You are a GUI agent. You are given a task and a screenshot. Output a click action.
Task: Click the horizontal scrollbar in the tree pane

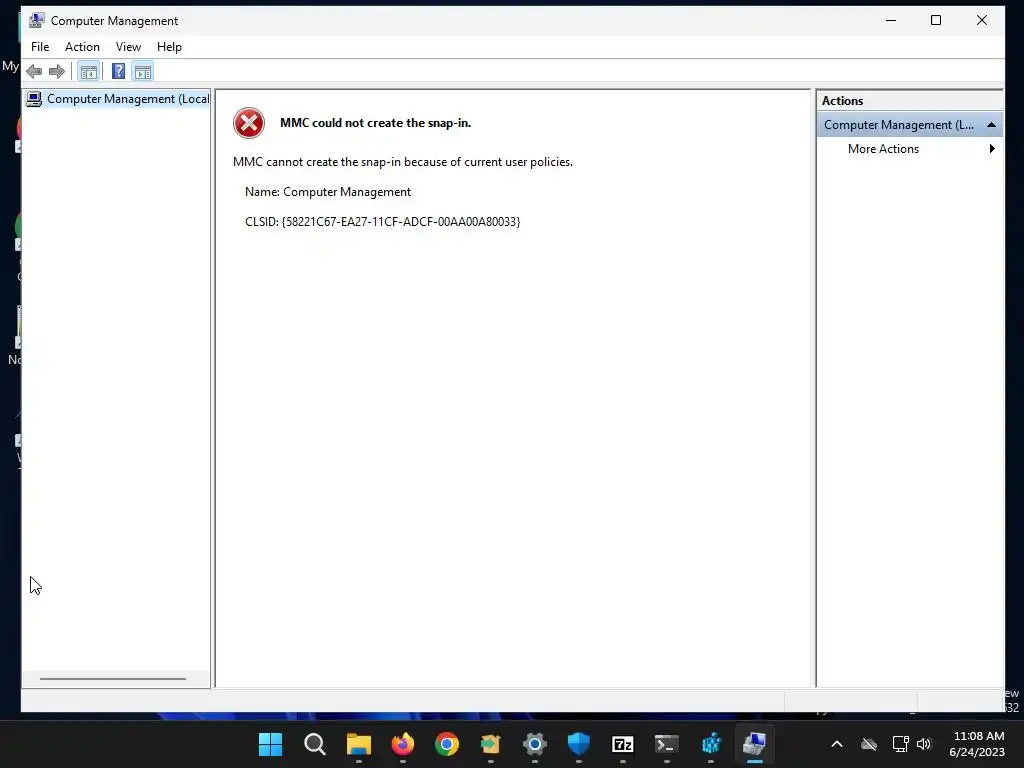click(x=113, y=679)
